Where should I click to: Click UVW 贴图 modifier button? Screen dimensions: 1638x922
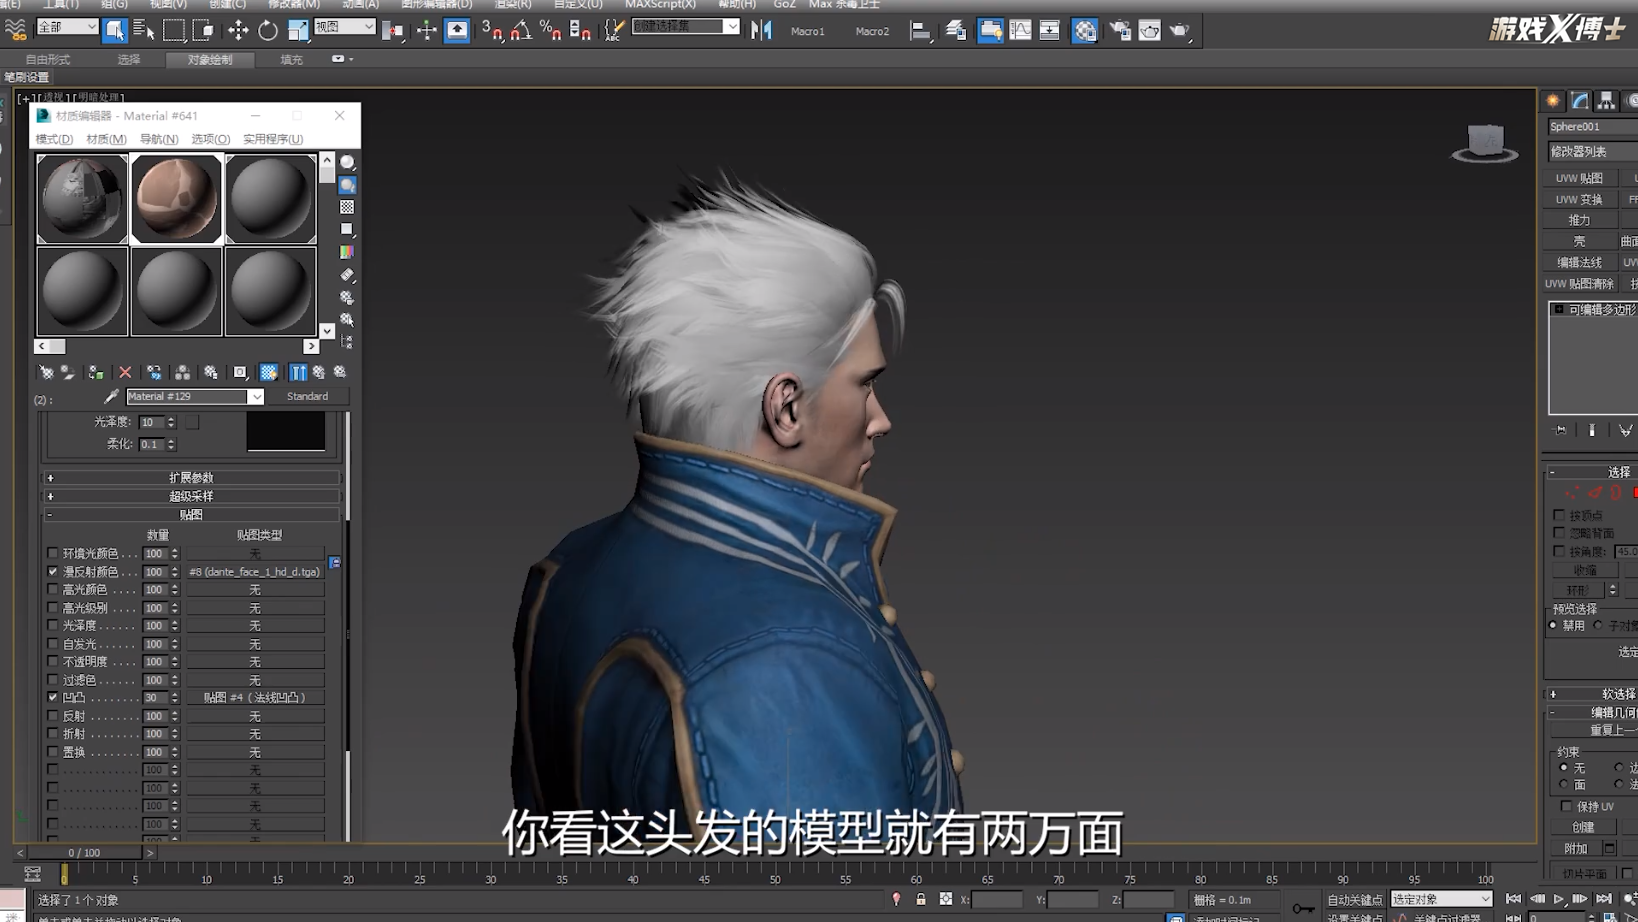1579,178
